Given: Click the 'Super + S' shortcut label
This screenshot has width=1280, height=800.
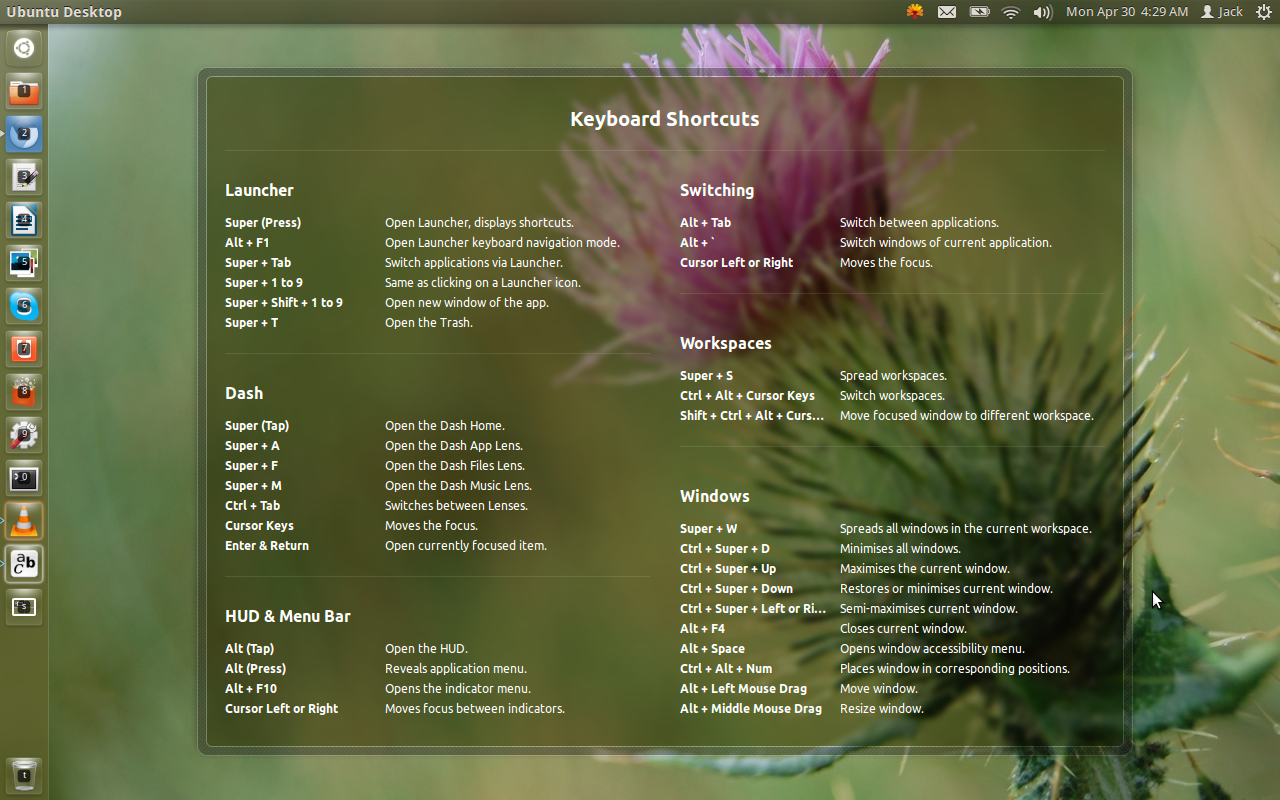Looking at the screenshot, I should tap(707, 376).
